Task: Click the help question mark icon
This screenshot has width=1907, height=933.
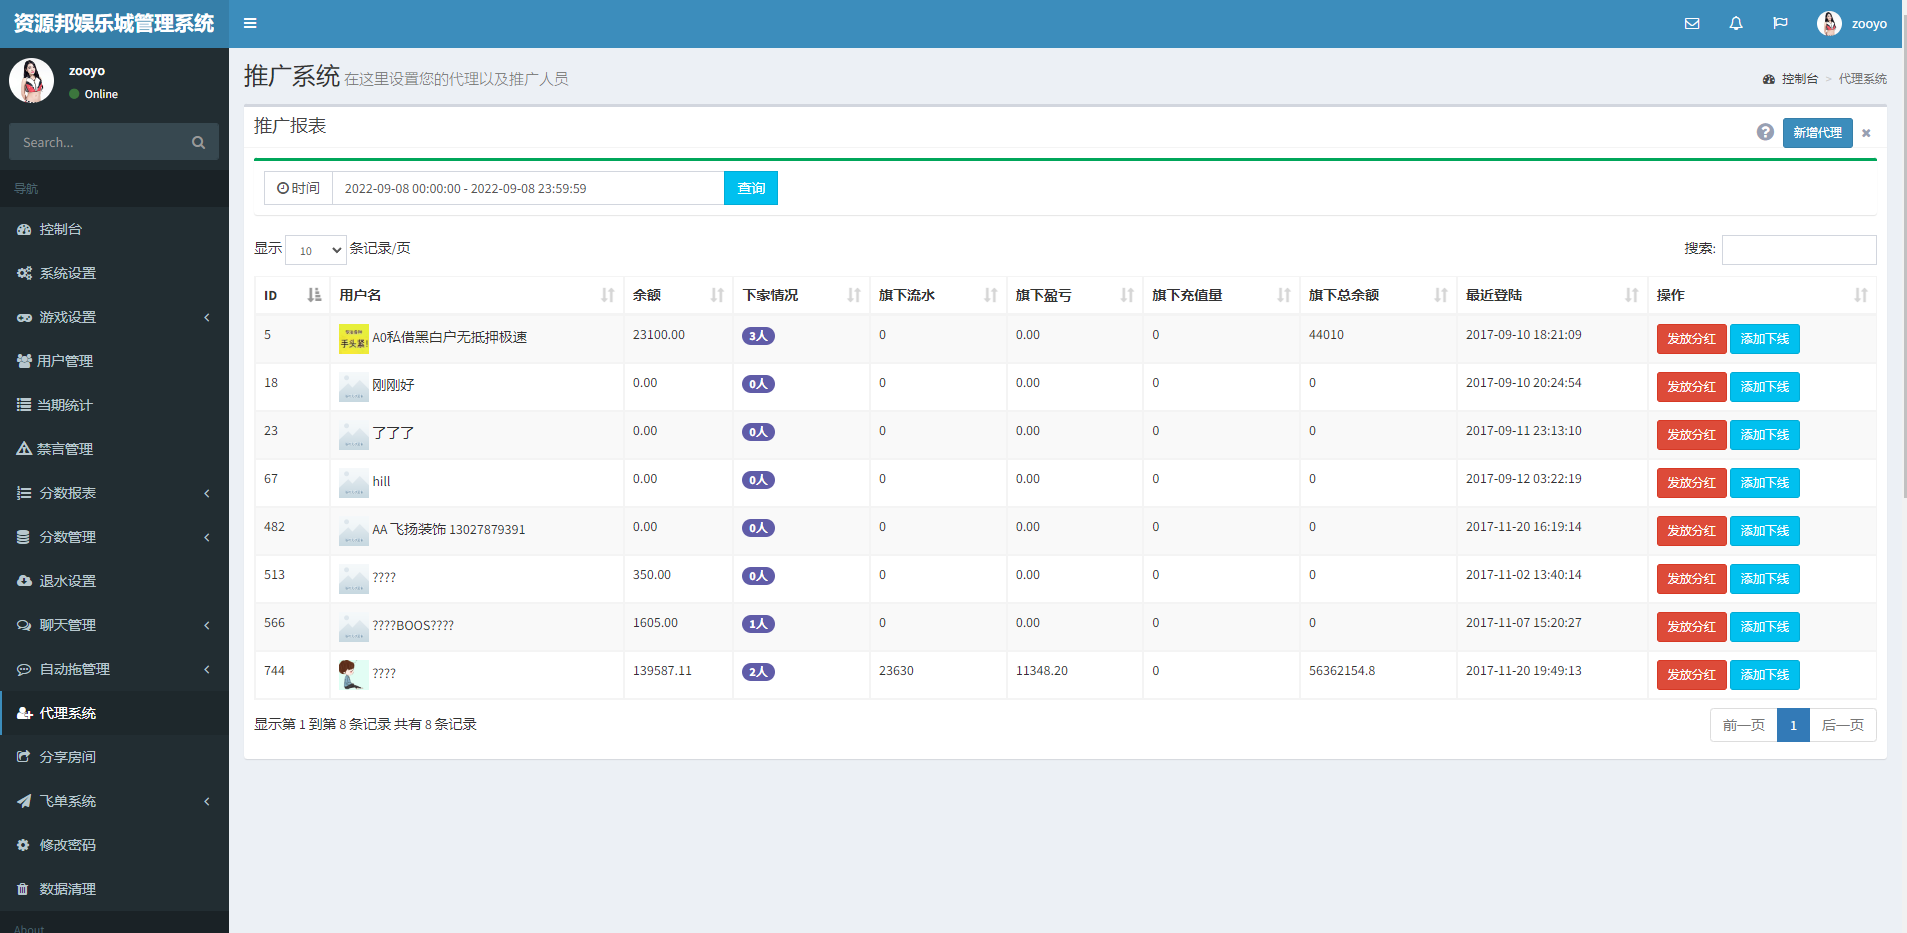Action: pos(1765,132)
